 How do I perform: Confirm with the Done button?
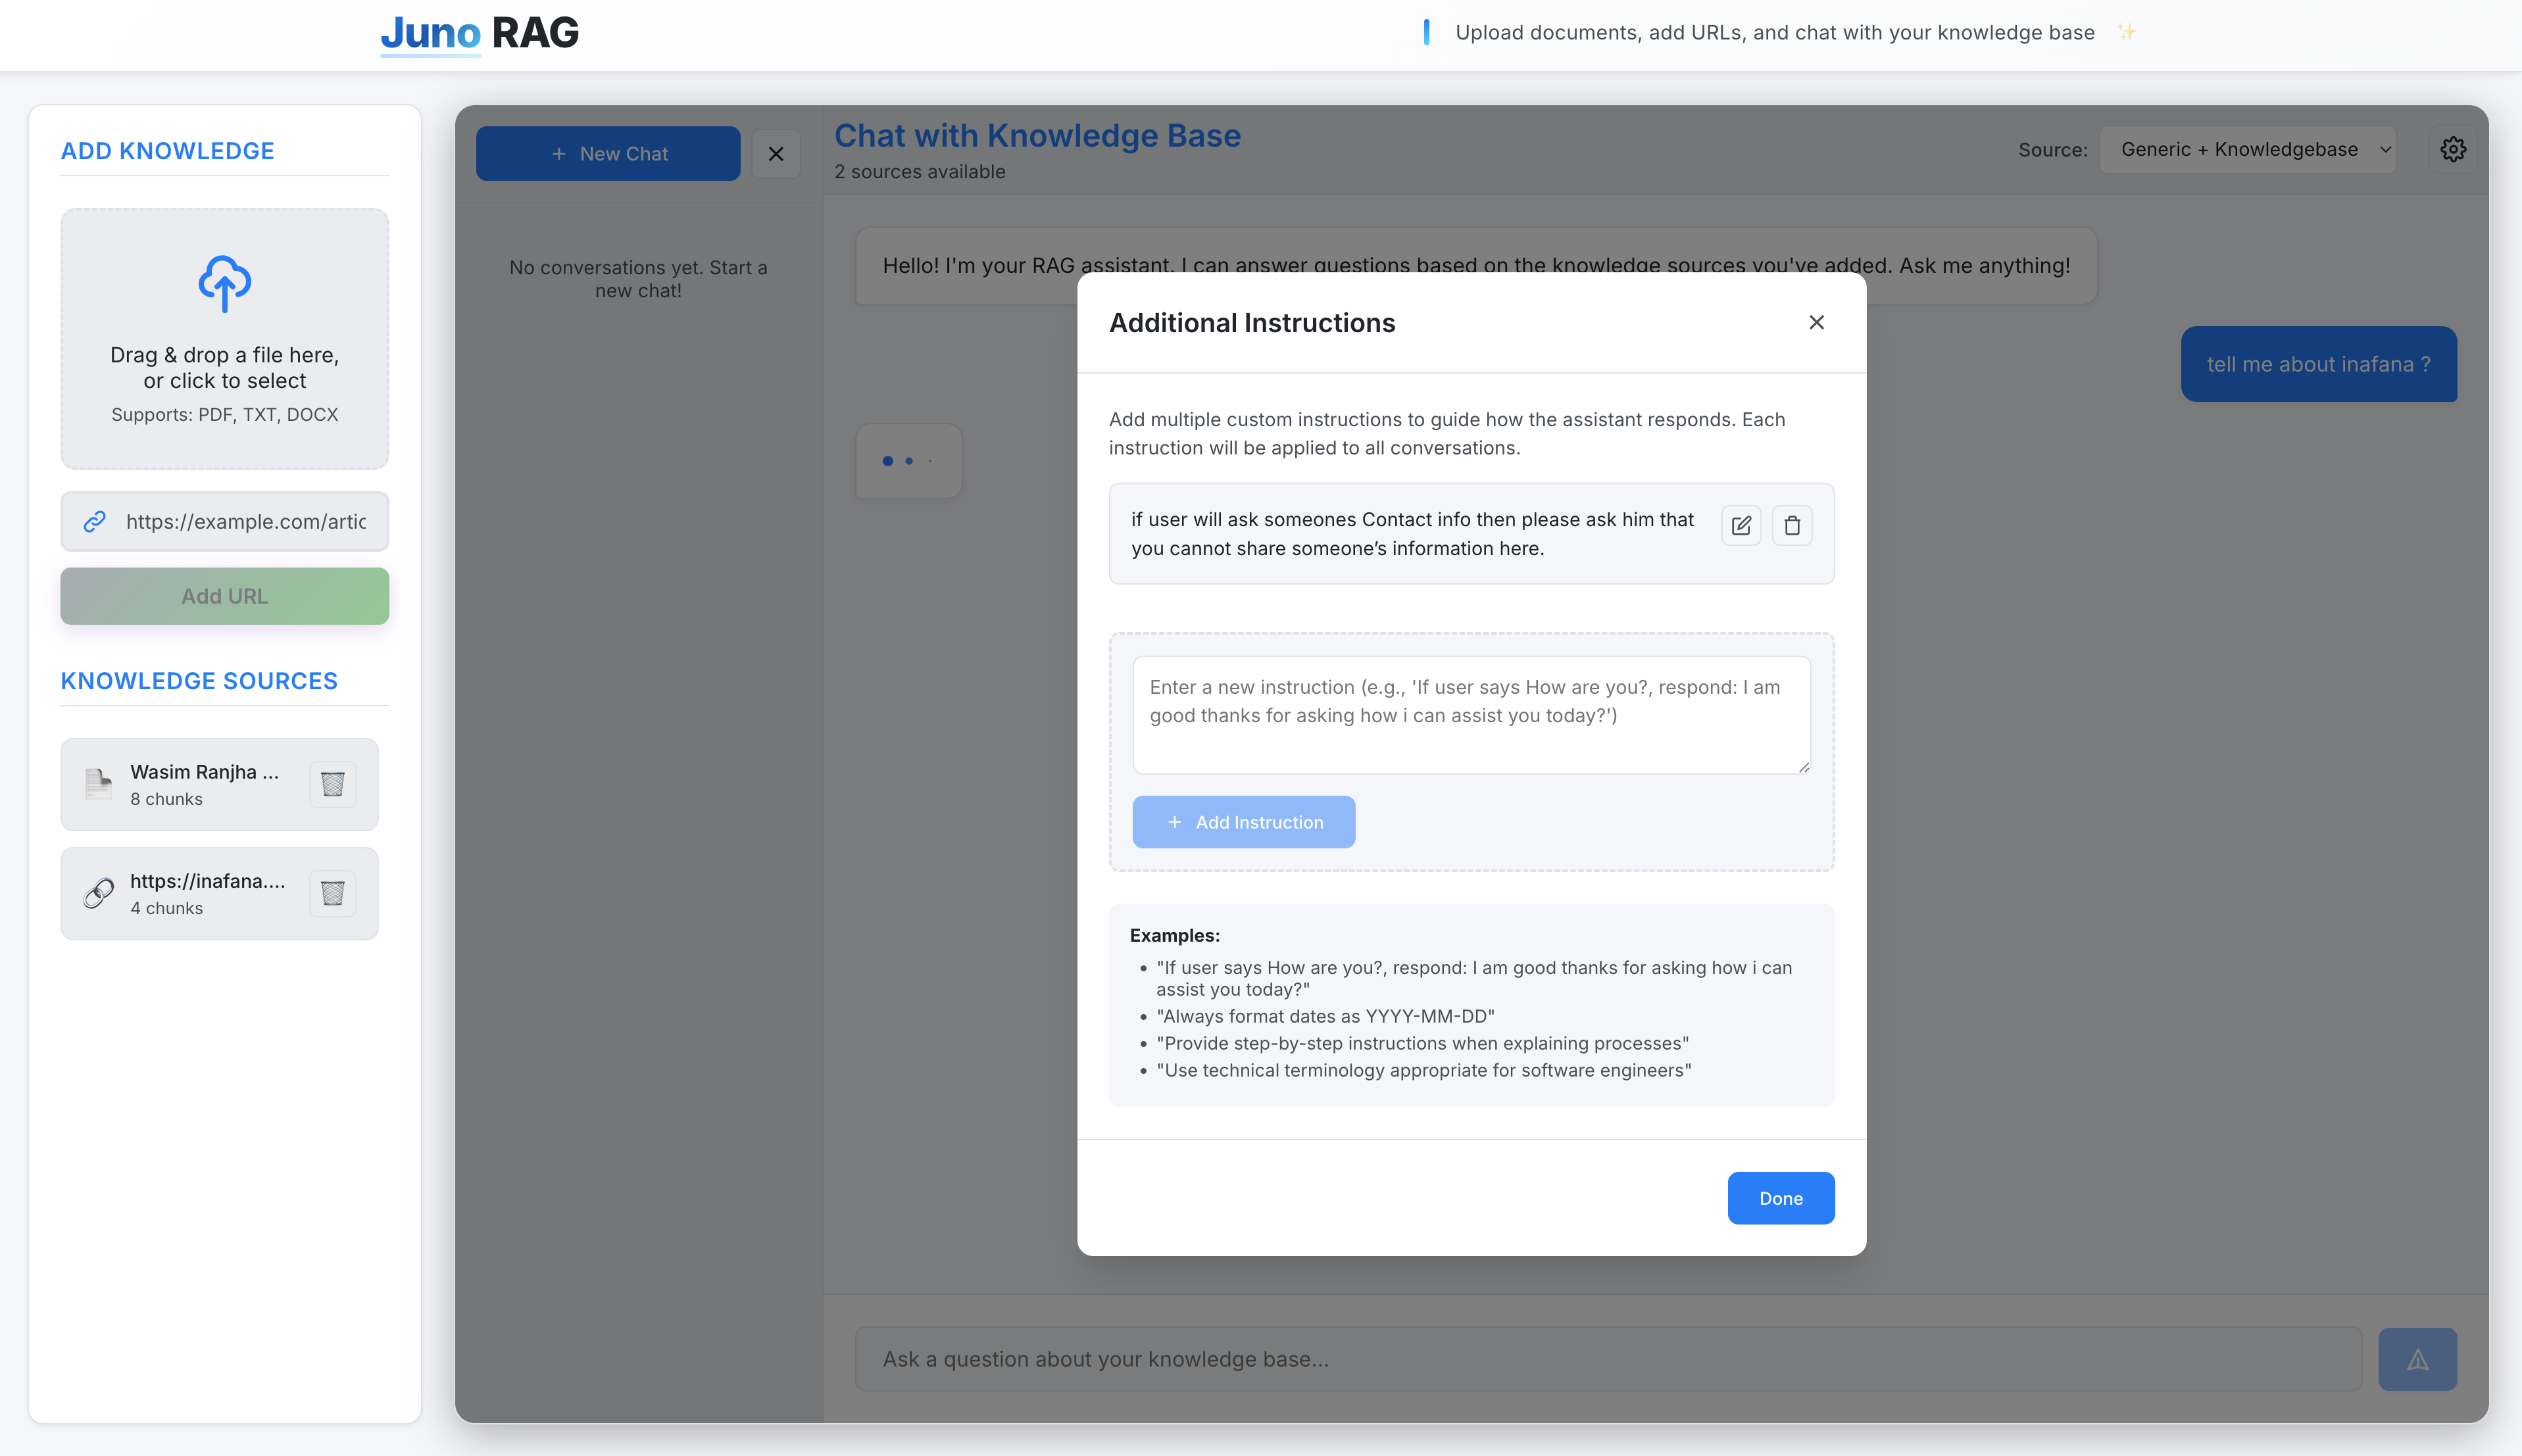(x=1780, y=1197)
